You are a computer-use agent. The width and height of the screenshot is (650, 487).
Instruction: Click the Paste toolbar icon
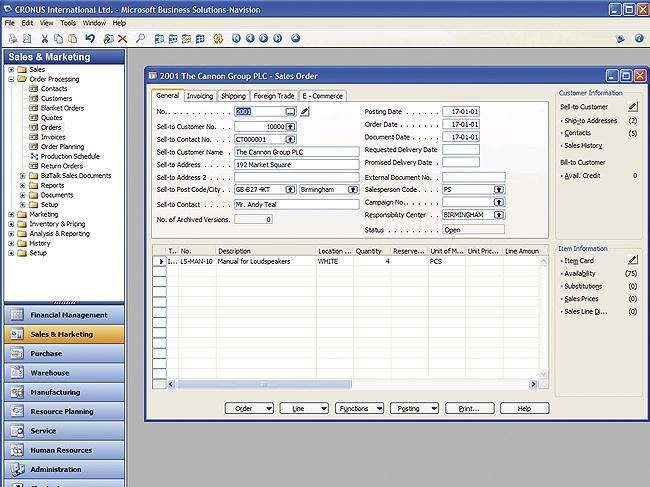click(x=73, y=39)
